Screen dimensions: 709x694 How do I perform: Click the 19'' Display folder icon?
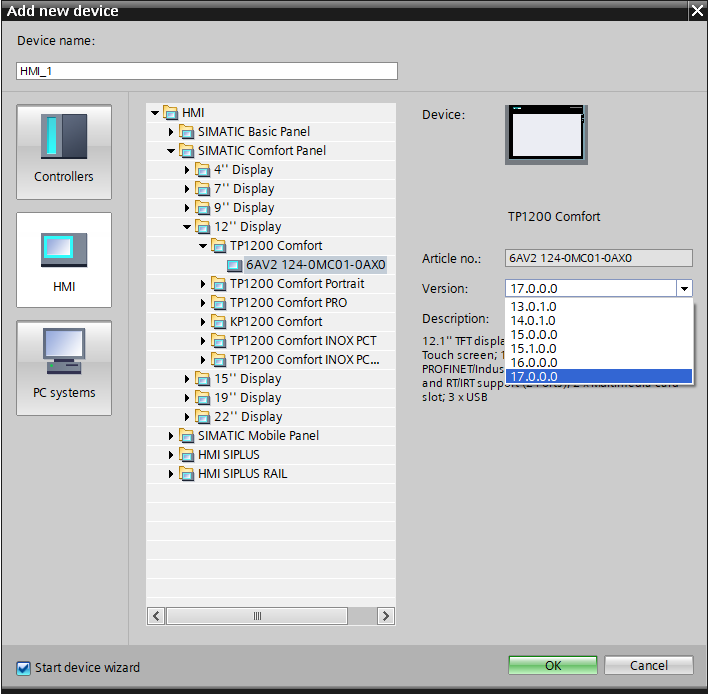click(203, 397)
